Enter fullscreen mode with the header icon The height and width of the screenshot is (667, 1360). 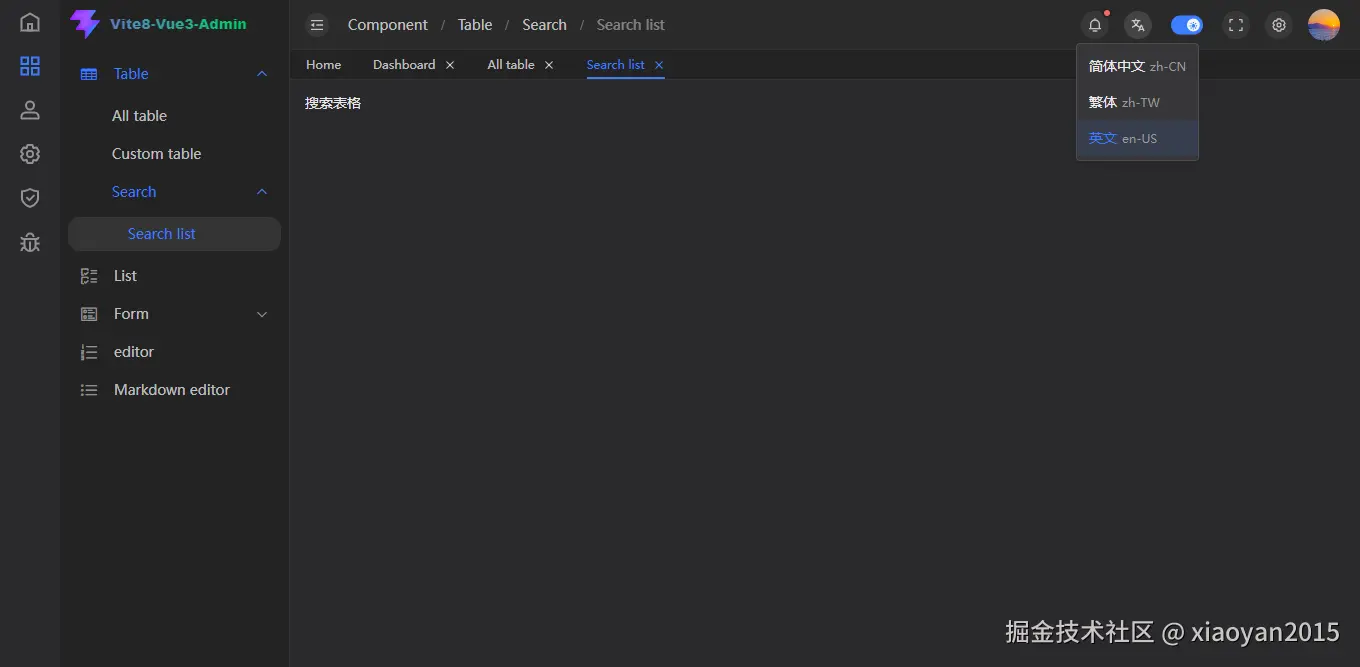point(1236,25)
